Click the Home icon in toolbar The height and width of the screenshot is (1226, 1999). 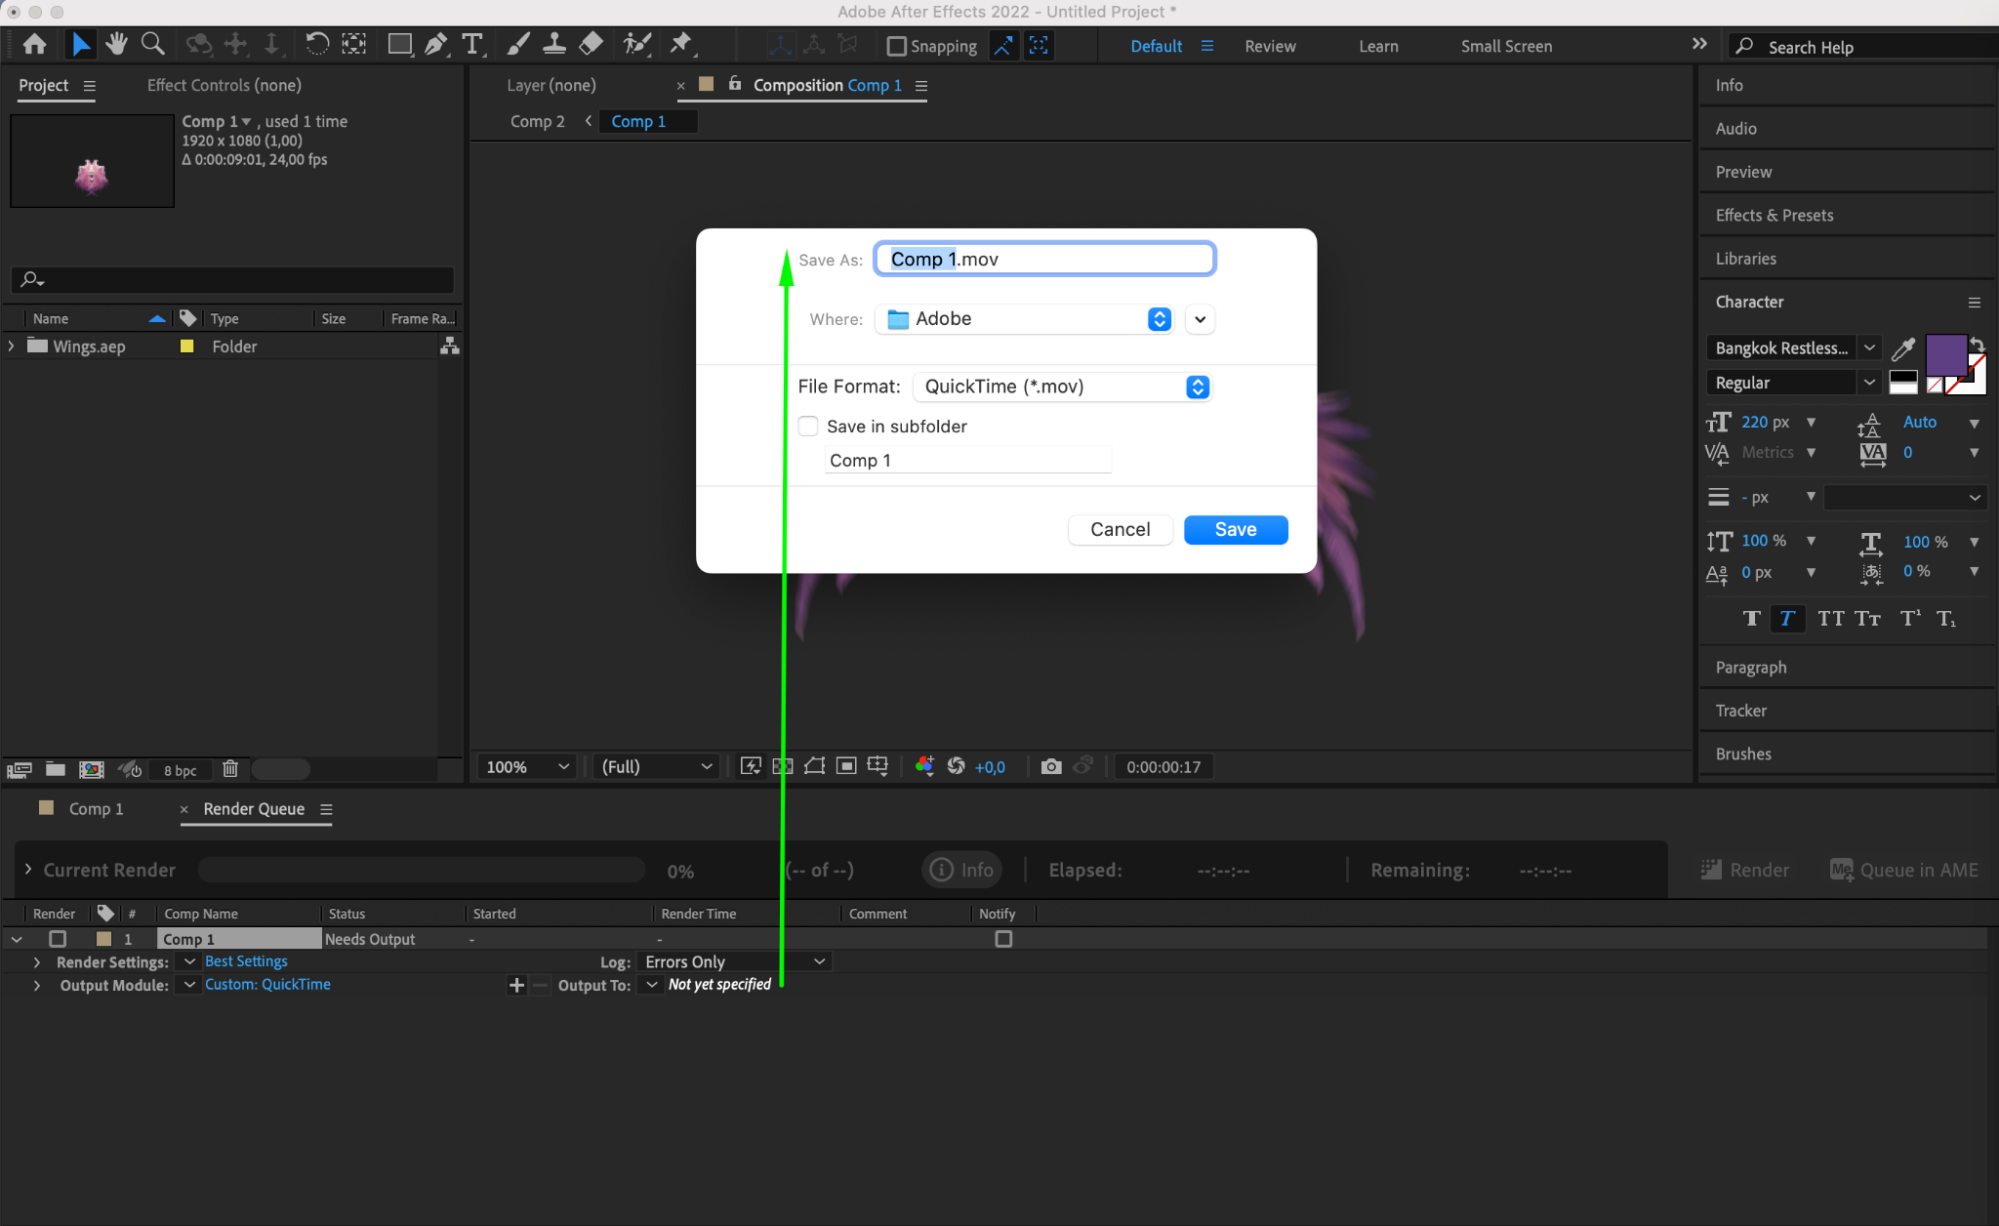[34, 44]
